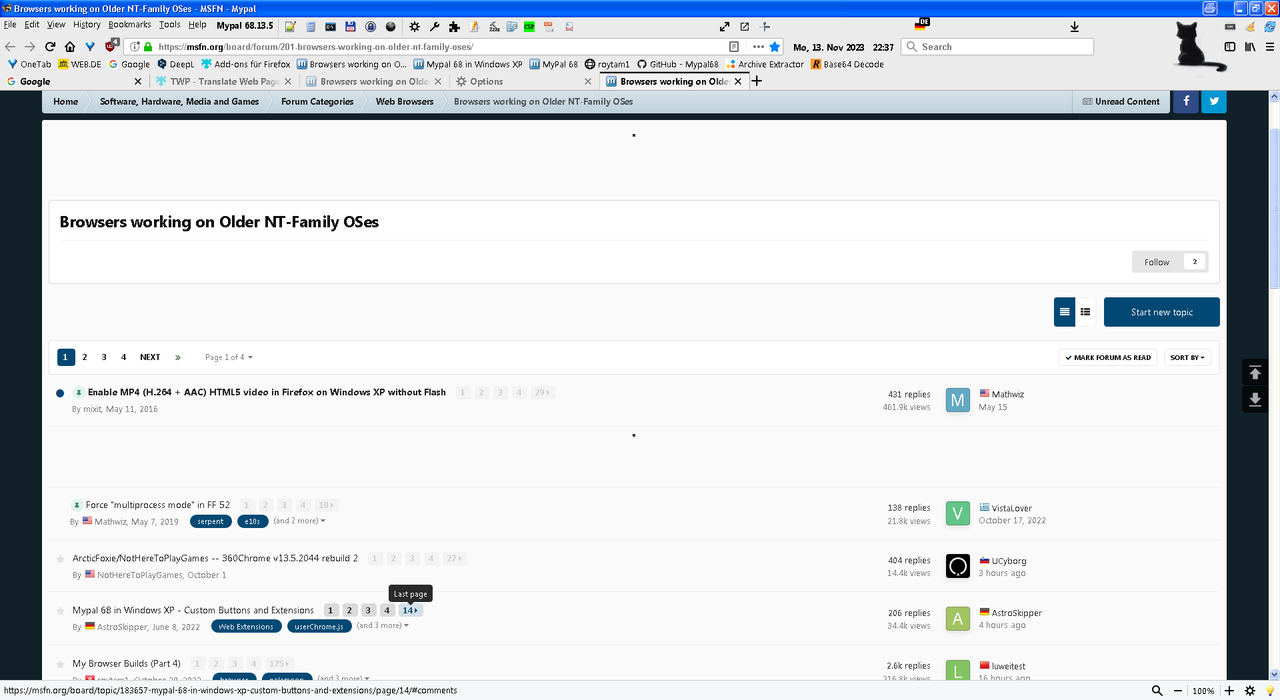Click unread dot on Enable MP4 topic
Image resolution: width=1280 pixels, height=700 pixels.
(60, 393)
